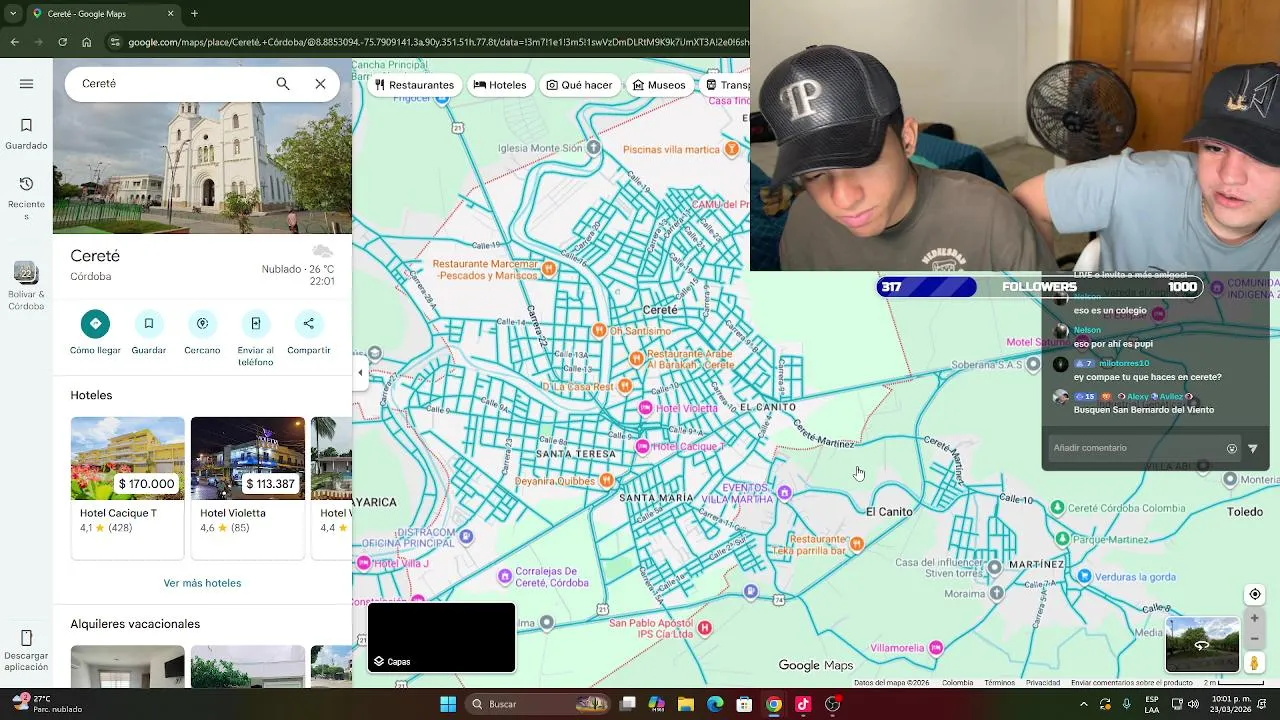Image resolution: width=1280 pixels, height=720 pixels.
Task: Show hidden system tray icons
Action: [1084, 704]
